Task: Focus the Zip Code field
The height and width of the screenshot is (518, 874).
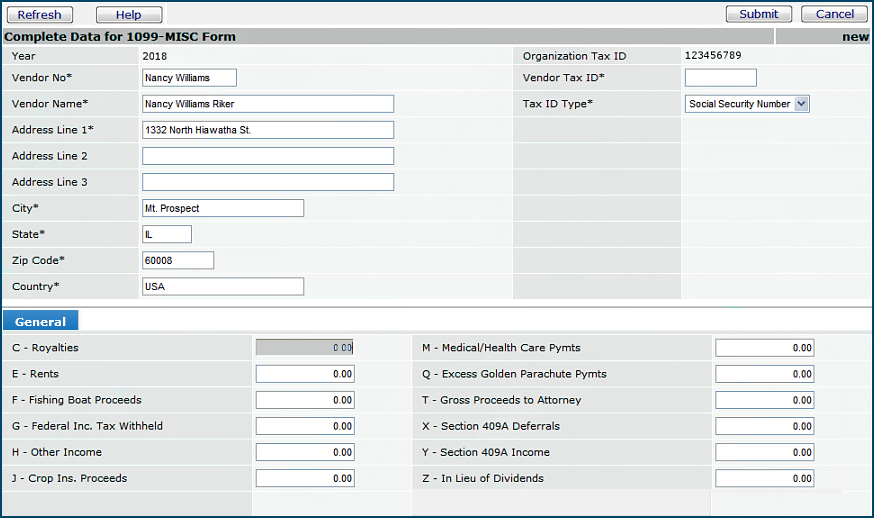Action: [178, 260]
